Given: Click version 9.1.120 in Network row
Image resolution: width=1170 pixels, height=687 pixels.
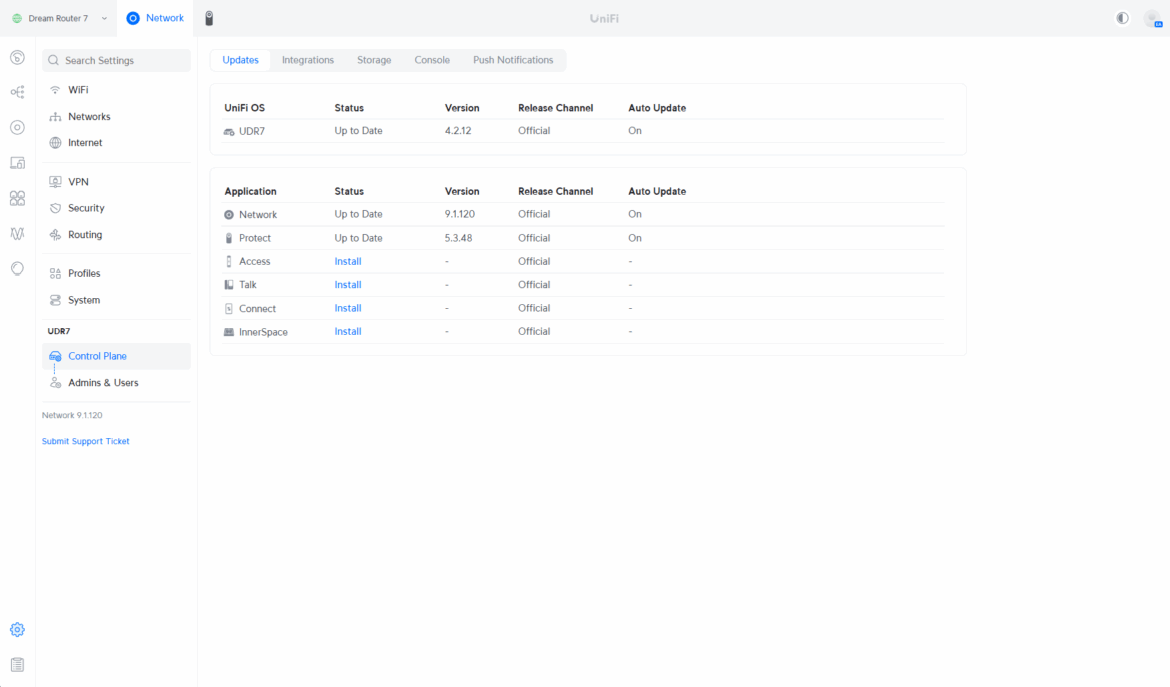Looking at the screenshot, I should (460, 214).
